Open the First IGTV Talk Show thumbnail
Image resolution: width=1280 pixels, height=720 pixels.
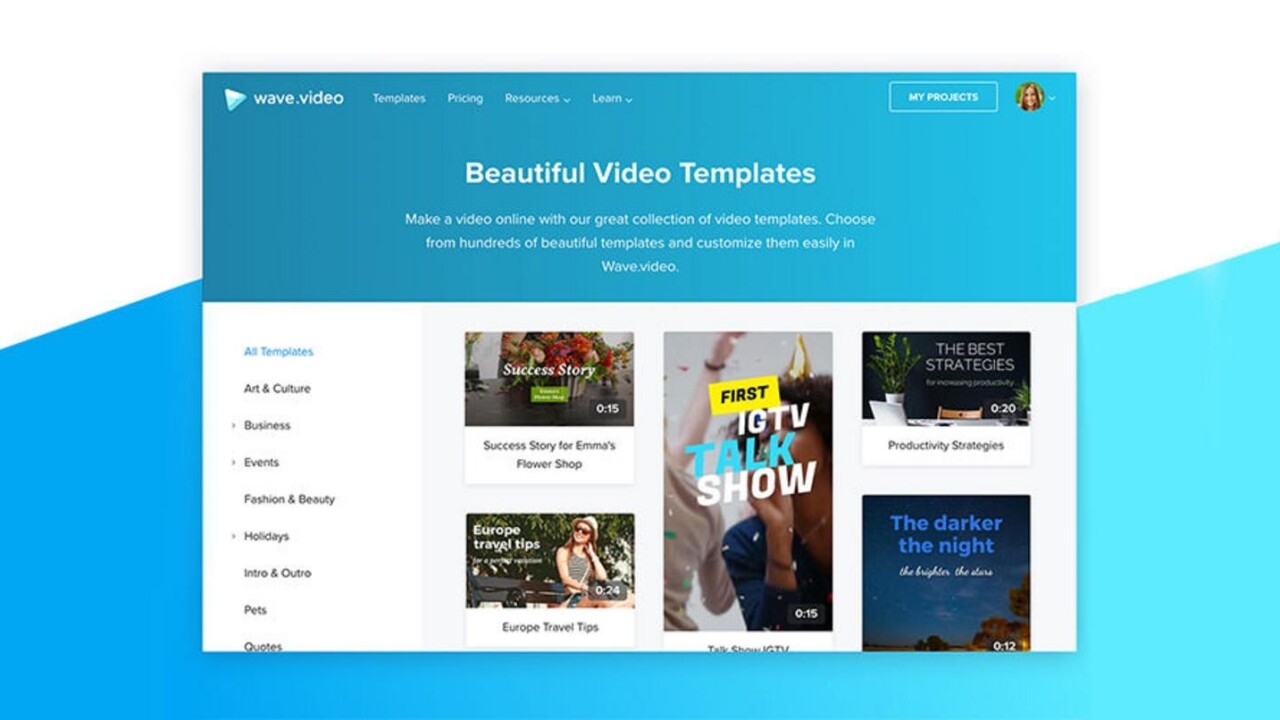click(x=748, y=481)
